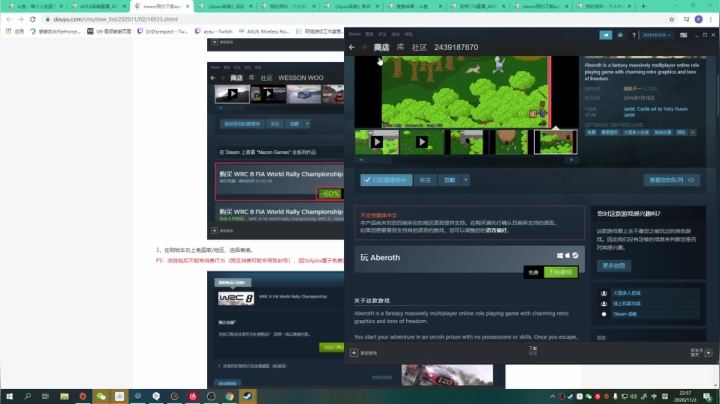Open the online PvP feature link
Image resolution: width=720 pixels, height=404 pixels.
point(626,303)
